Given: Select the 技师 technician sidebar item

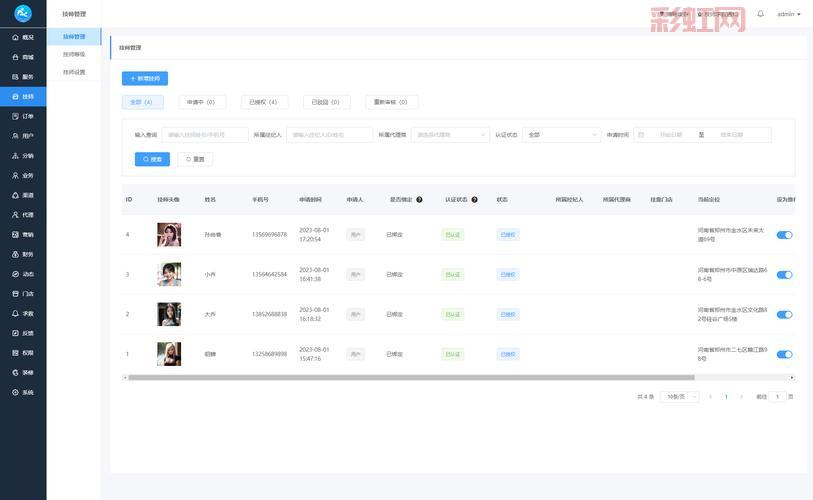Looking at the screenshot, I should 23,96.
